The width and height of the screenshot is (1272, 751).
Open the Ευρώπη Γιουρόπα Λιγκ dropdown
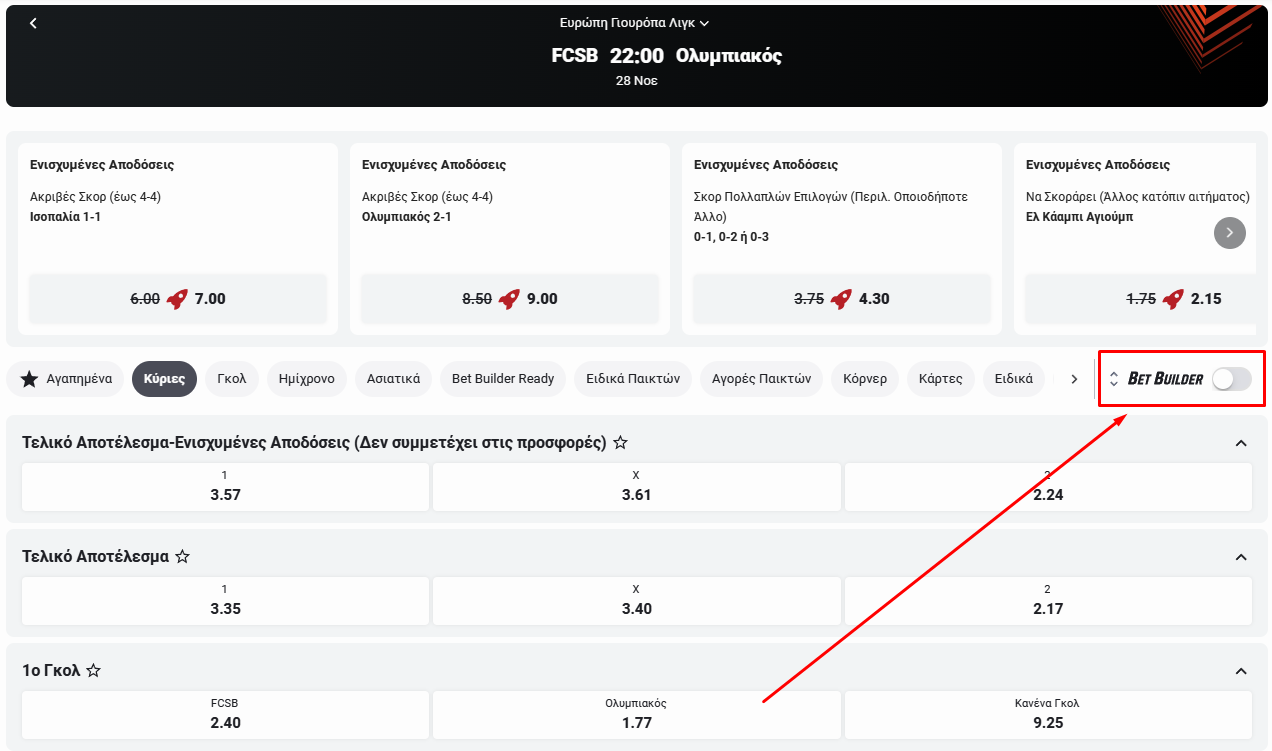[635, 23]
